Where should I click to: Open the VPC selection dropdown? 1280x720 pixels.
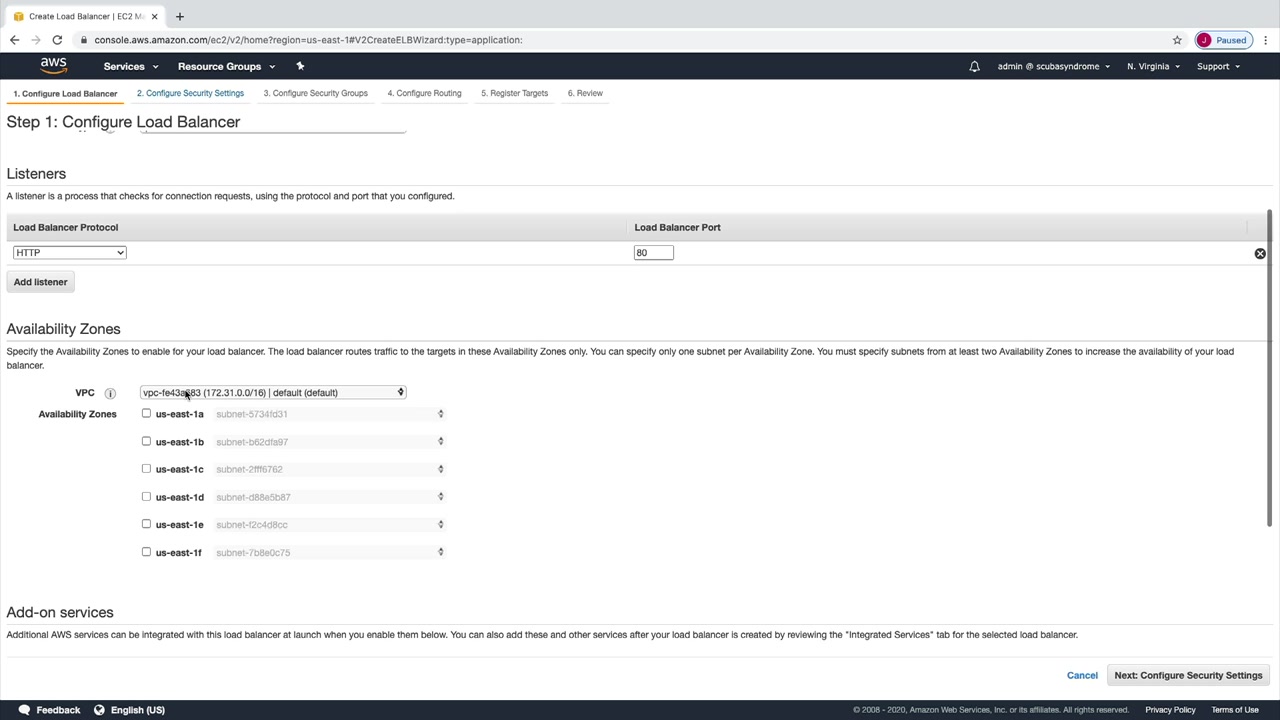(x=273, y=393)
